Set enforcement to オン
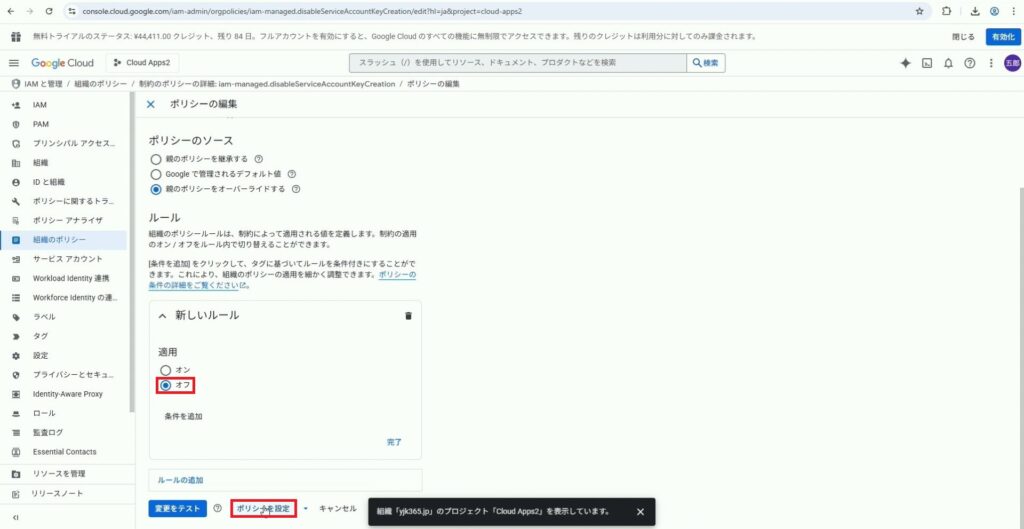 pyautogui.click(x=166, y=370)
